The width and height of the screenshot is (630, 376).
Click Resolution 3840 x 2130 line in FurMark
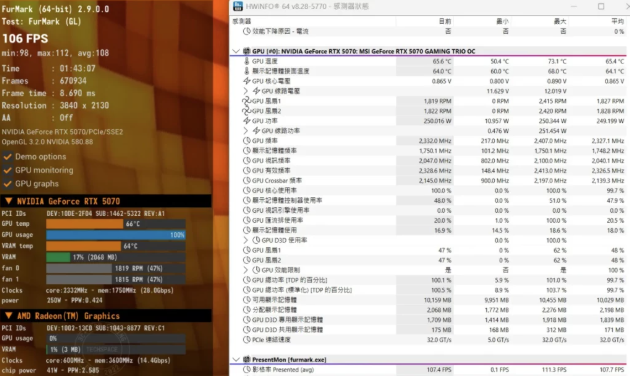click(x=55, y=106)
